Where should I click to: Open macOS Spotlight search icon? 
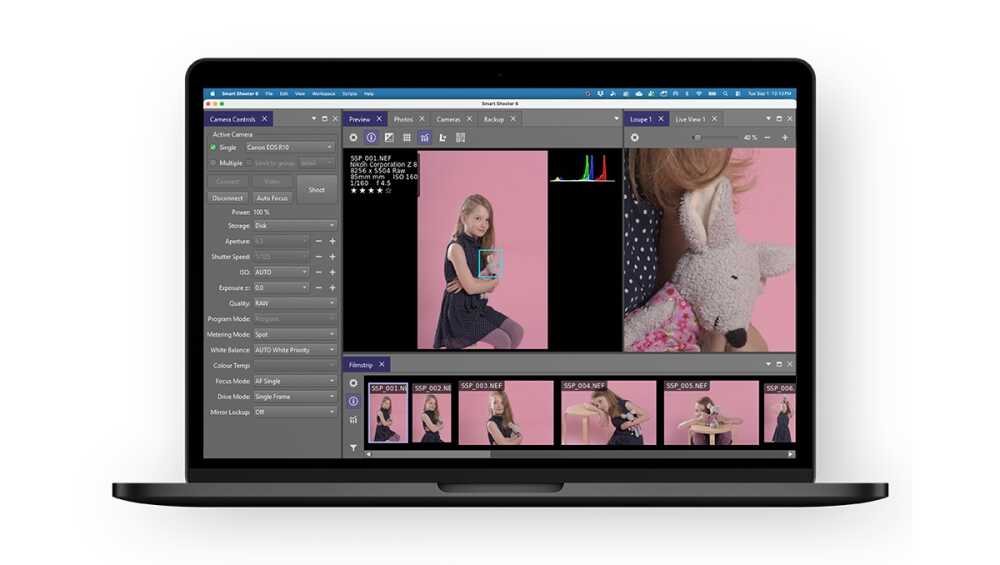point(725,94)
